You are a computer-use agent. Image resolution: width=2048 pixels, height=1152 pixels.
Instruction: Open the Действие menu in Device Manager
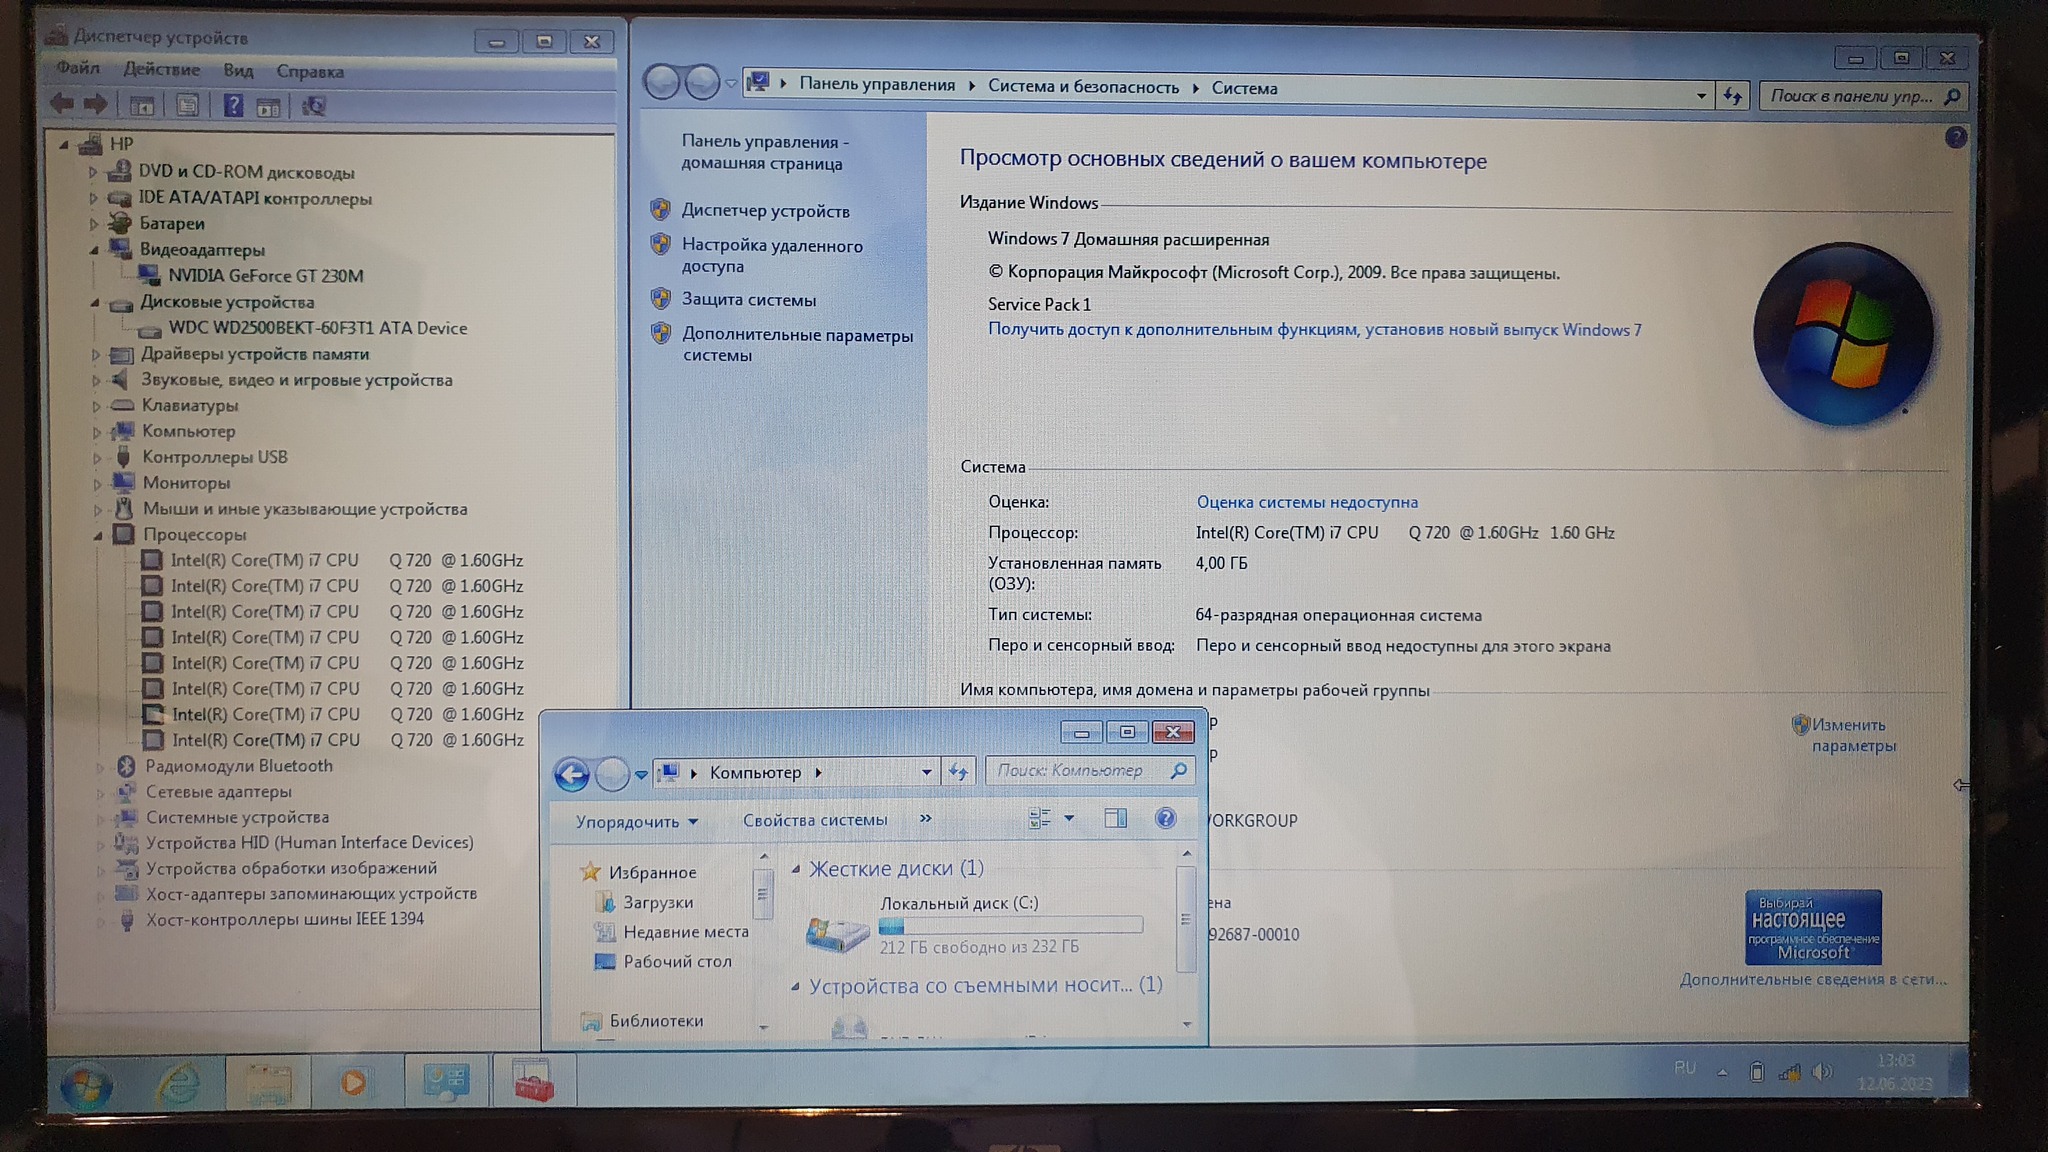161,70
